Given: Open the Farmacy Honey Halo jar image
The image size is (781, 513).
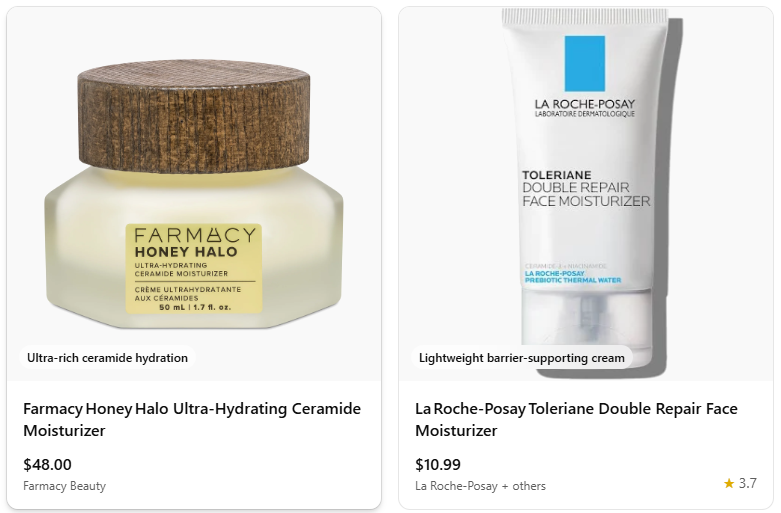Looking at the screenshot, I should [x=194, y=194].
